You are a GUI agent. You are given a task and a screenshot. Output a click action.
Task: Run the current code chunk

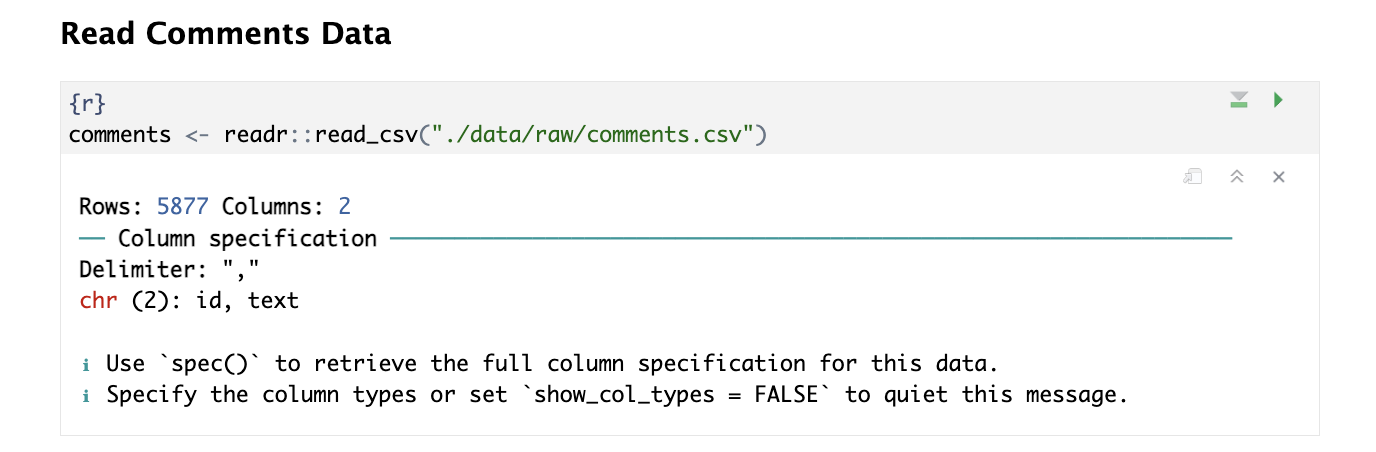1278,100
